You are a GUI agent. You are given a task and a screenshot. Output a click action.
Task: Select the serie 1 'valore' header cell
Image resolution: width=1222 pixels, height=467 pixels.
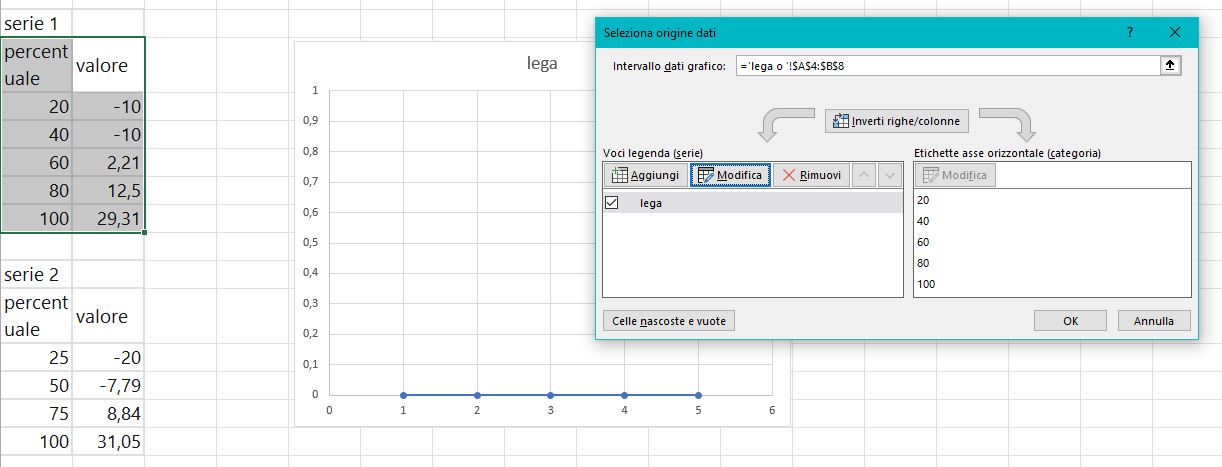tap(108, 65)
